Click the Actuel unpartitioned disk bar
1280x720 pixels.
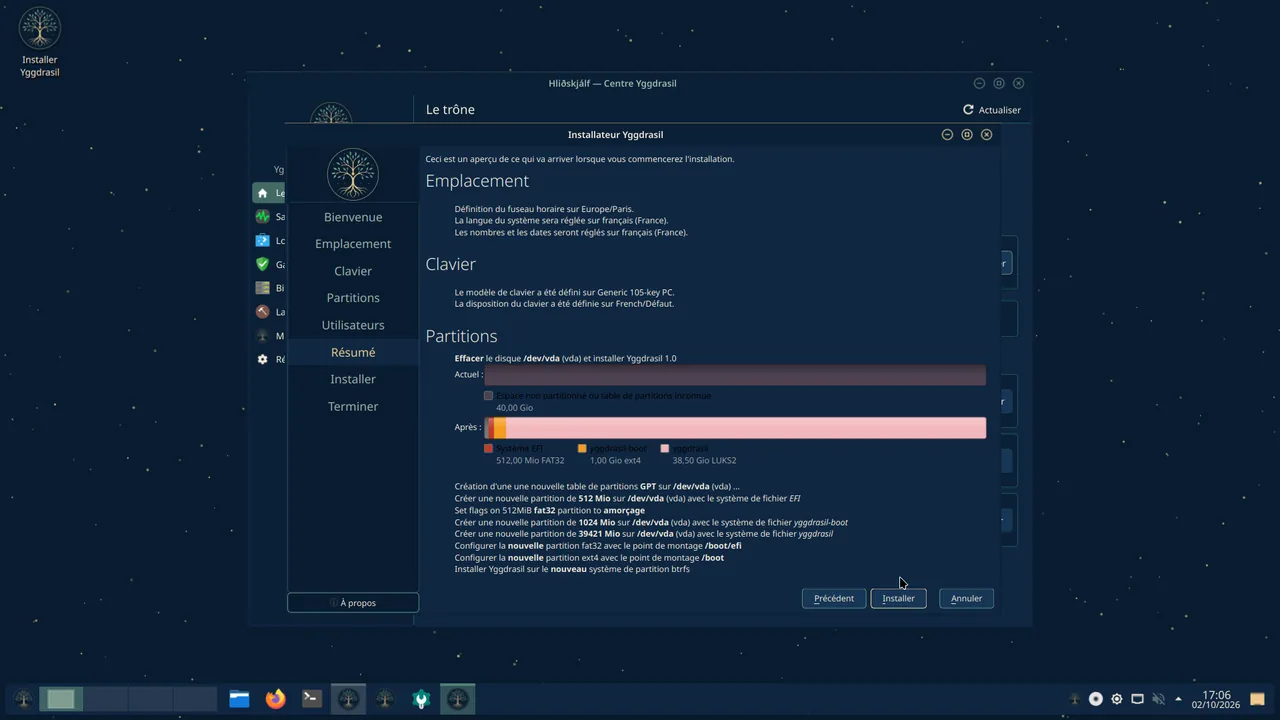(x=735, y=375)
